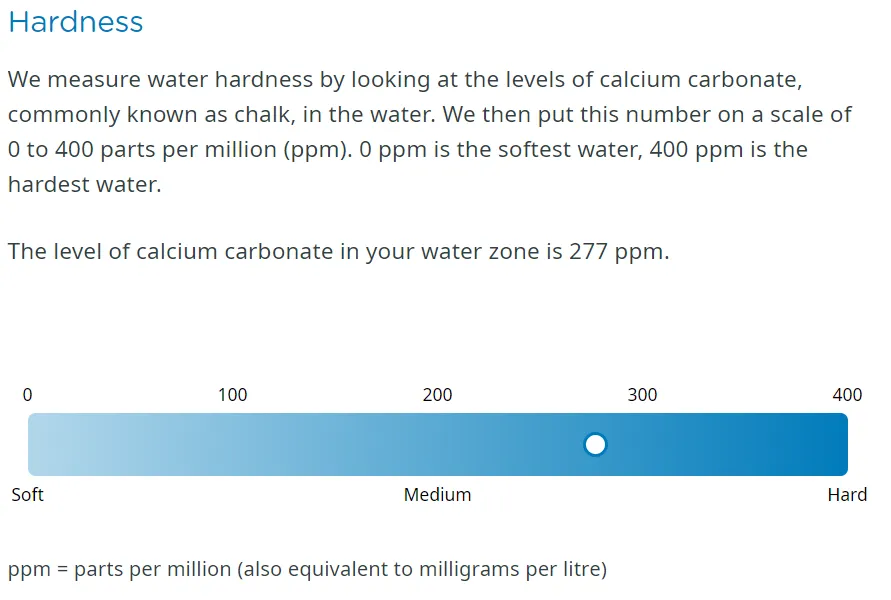Image resolution: width=891 pixels, height=600 pixels.
Task: Click the "Soft" label below the bar
Action: tap(28, 495)
